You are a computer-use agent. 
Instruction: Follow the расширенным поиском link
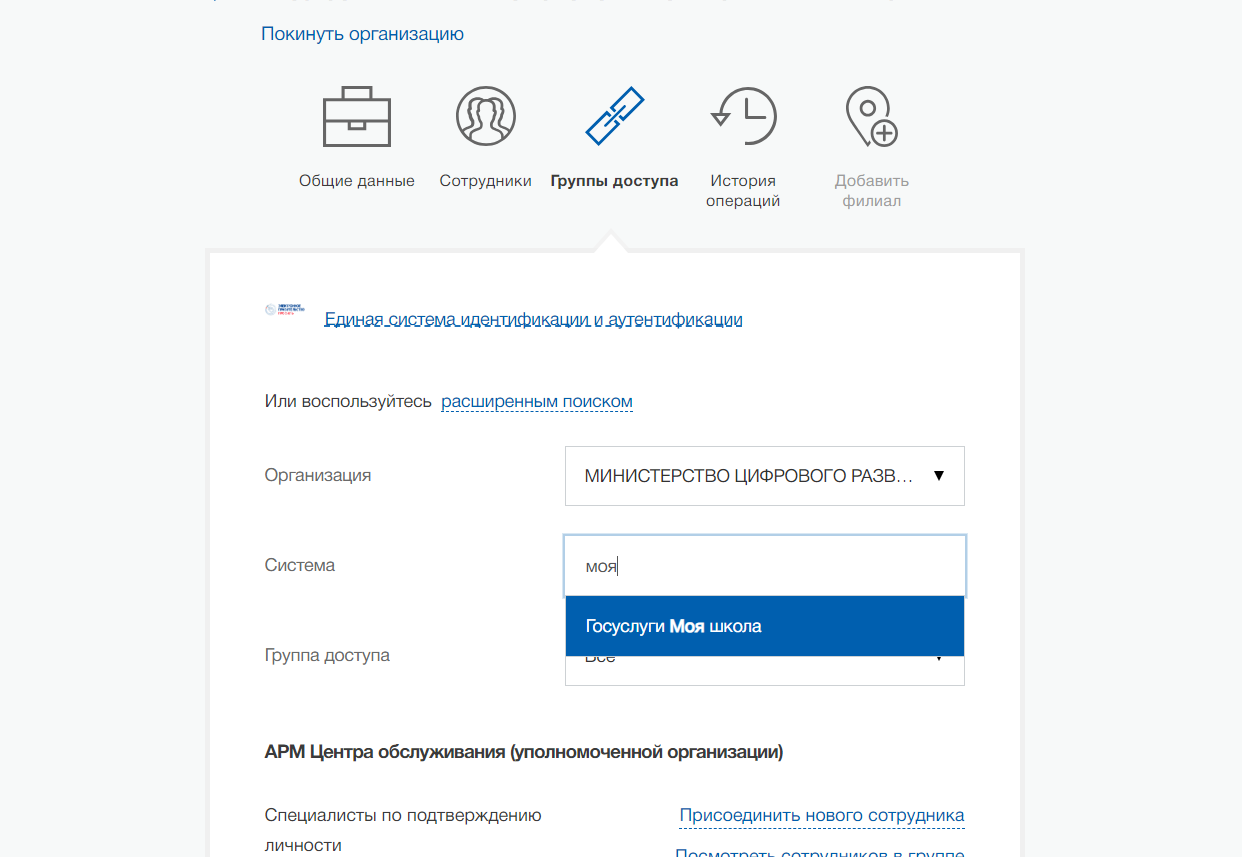click(x=537, y=401)
